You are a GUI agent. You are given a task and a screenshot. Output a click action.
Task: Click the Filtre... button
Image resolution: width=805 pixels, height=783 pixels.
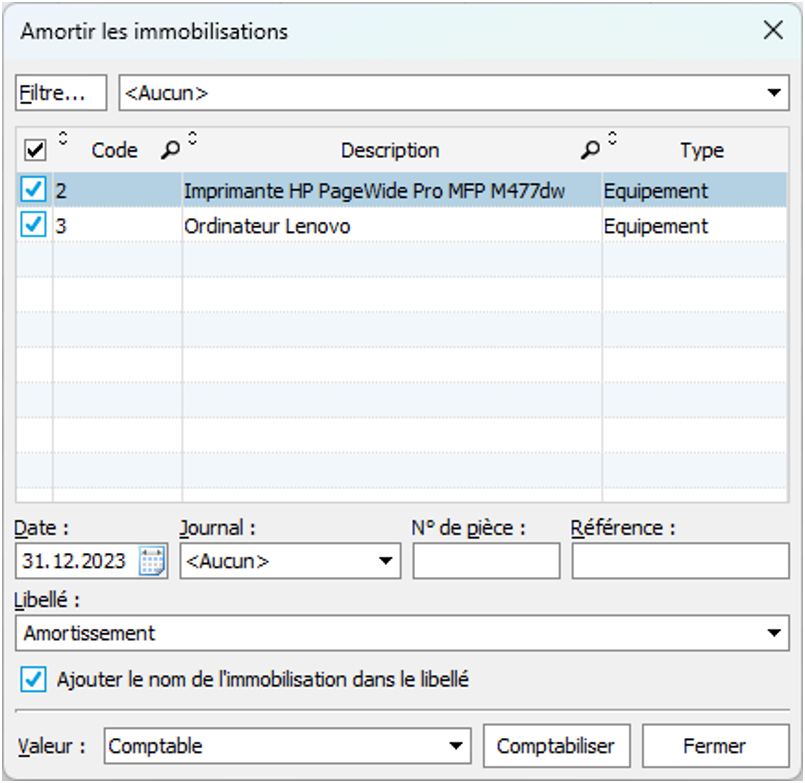61,93
